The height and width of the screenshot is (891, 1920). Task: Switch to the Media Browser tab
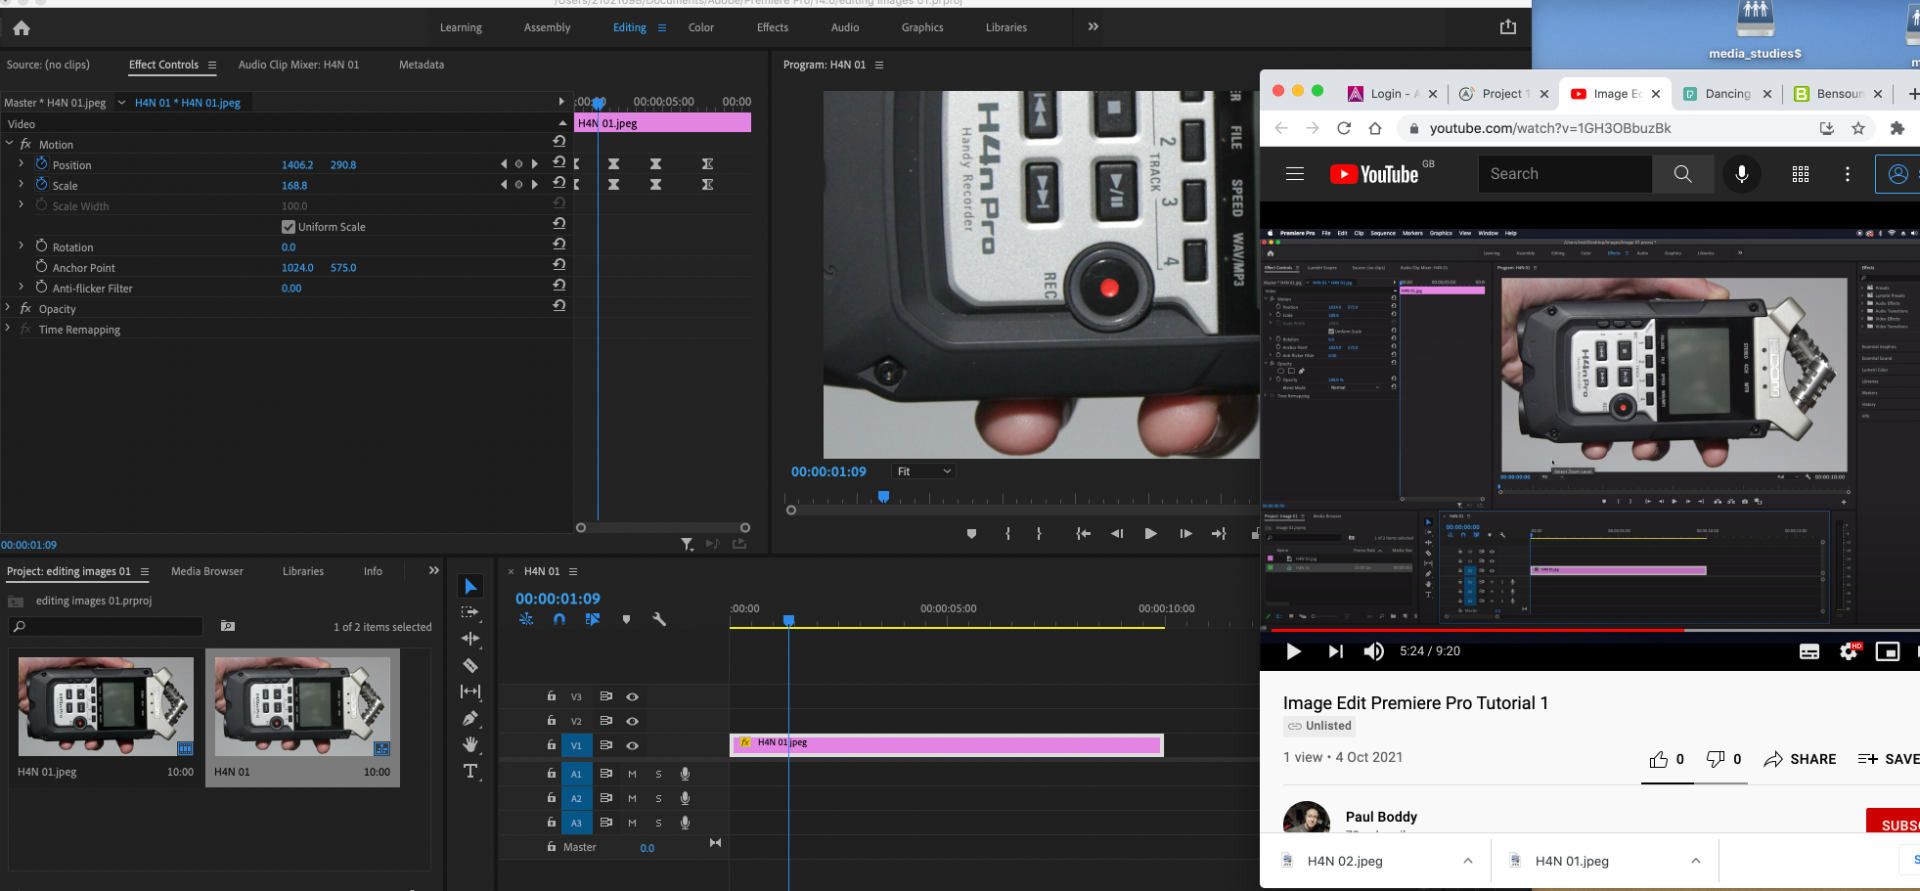pyautogui.click(x=207, y=571)
